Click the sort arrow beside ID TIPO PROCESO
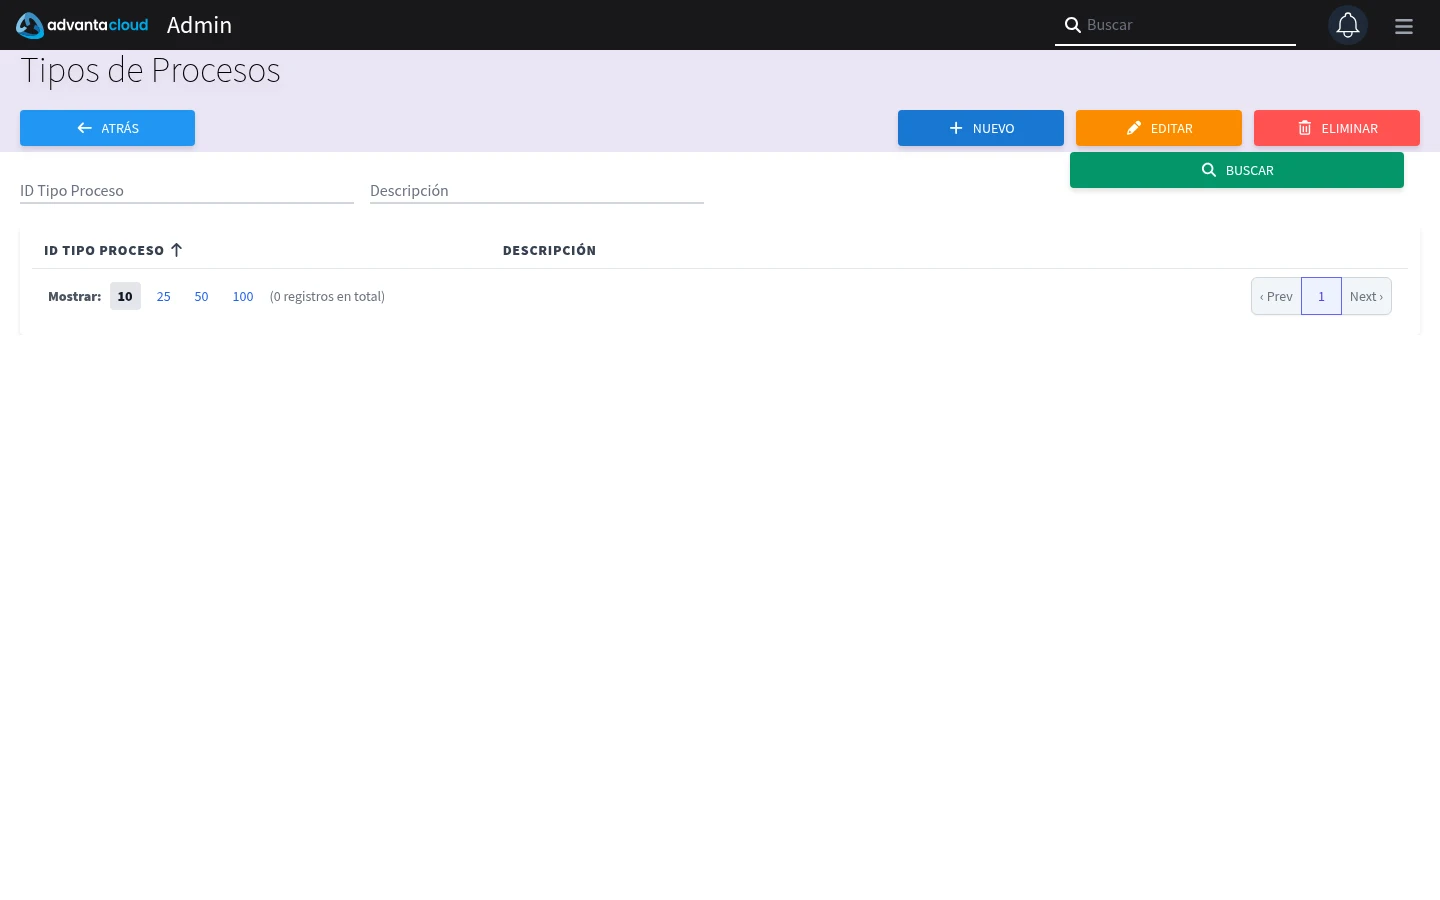 176,250
